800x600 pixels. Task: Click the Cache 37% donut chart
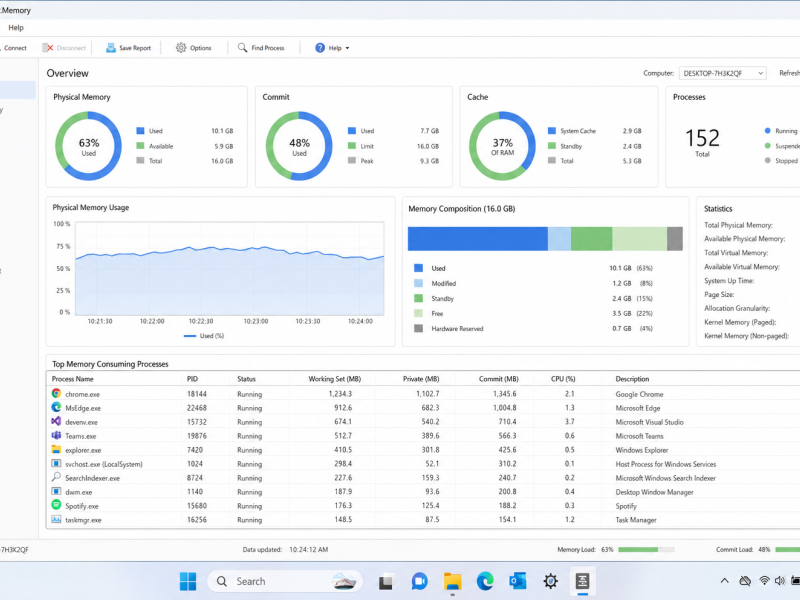pyautogui.click(x=502, y=146)
